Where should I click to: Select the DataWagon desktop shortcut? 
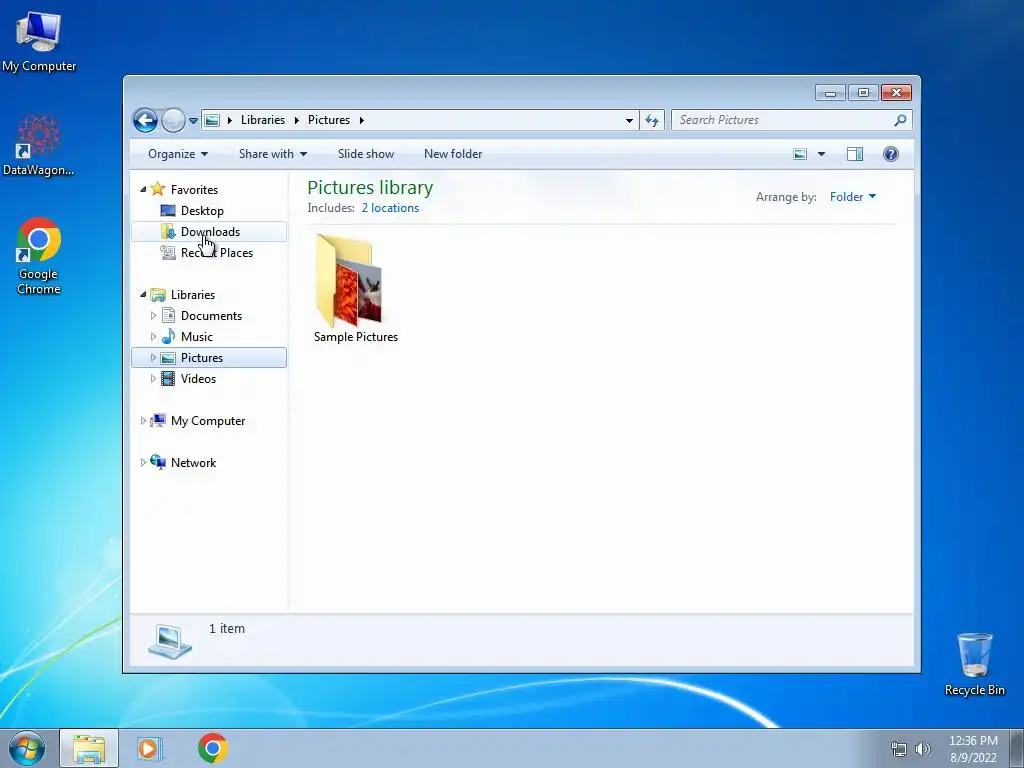pyautogui.click(x=39, y=146)
